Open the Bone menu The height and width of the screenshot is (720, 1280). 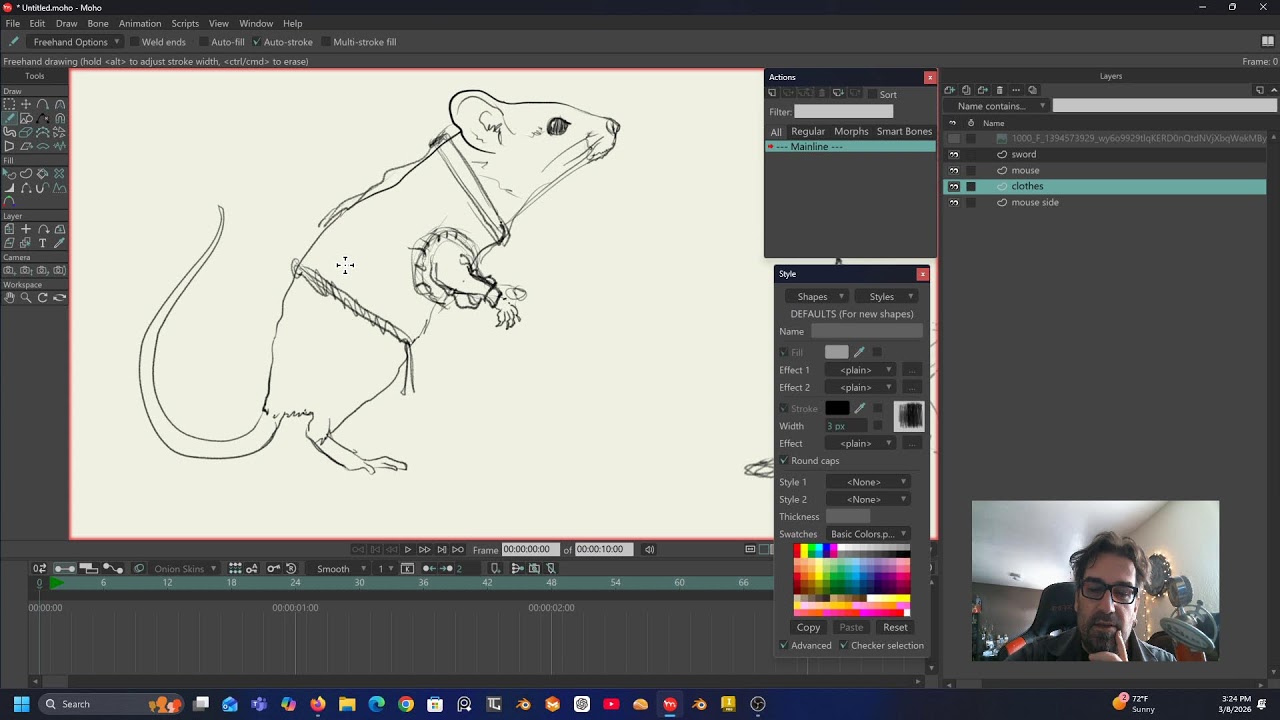coord(98,23)
